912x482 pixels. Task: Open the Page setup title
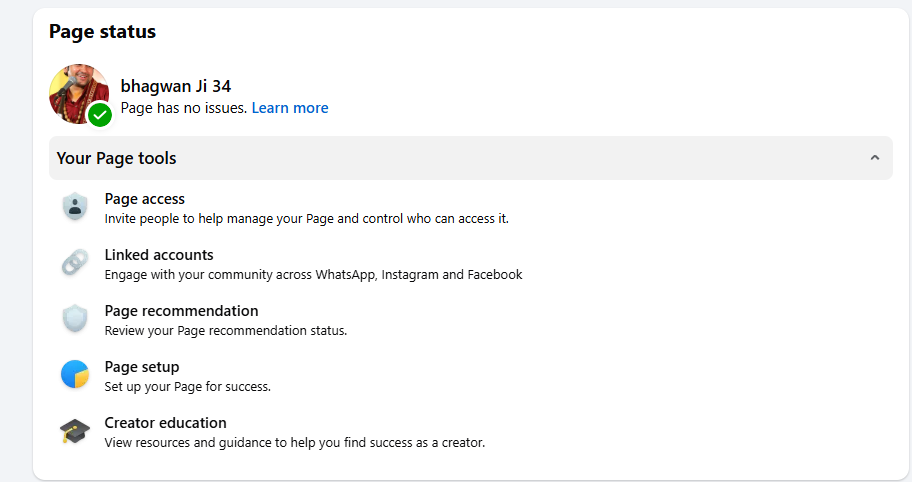click(x=142, y=367)
